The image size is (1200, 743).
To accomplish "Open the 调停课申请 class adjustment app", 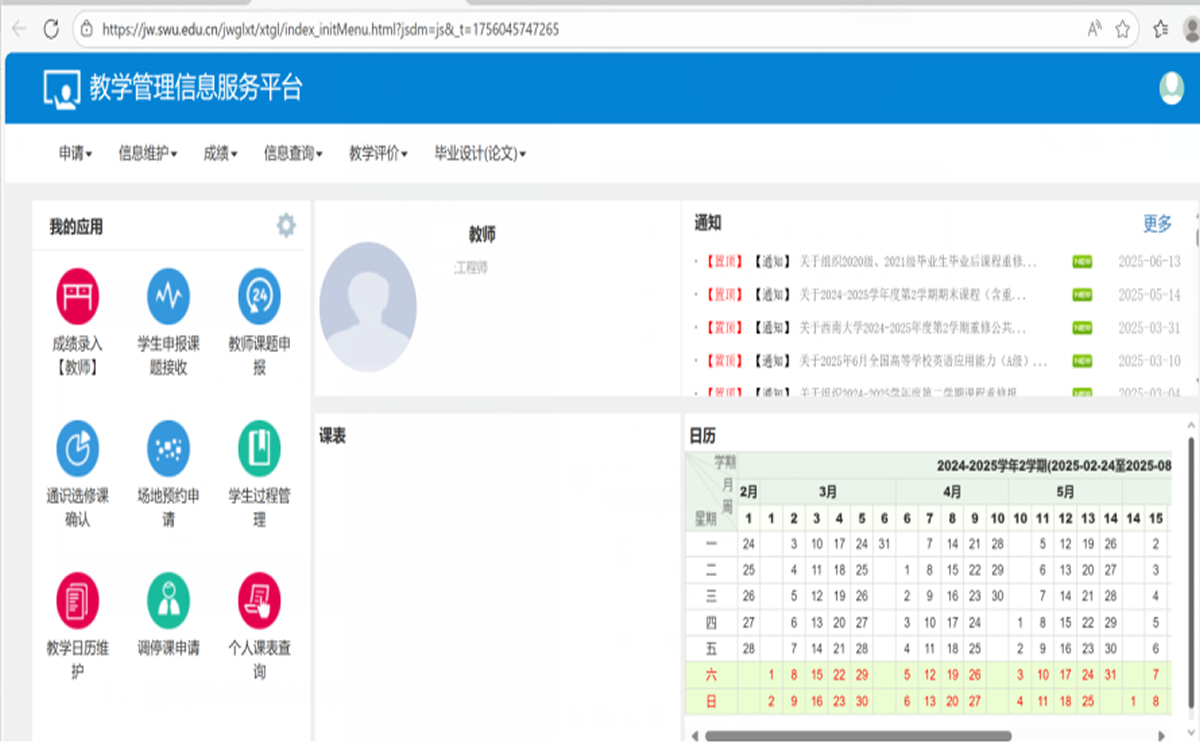I will (x=168, y=600).
